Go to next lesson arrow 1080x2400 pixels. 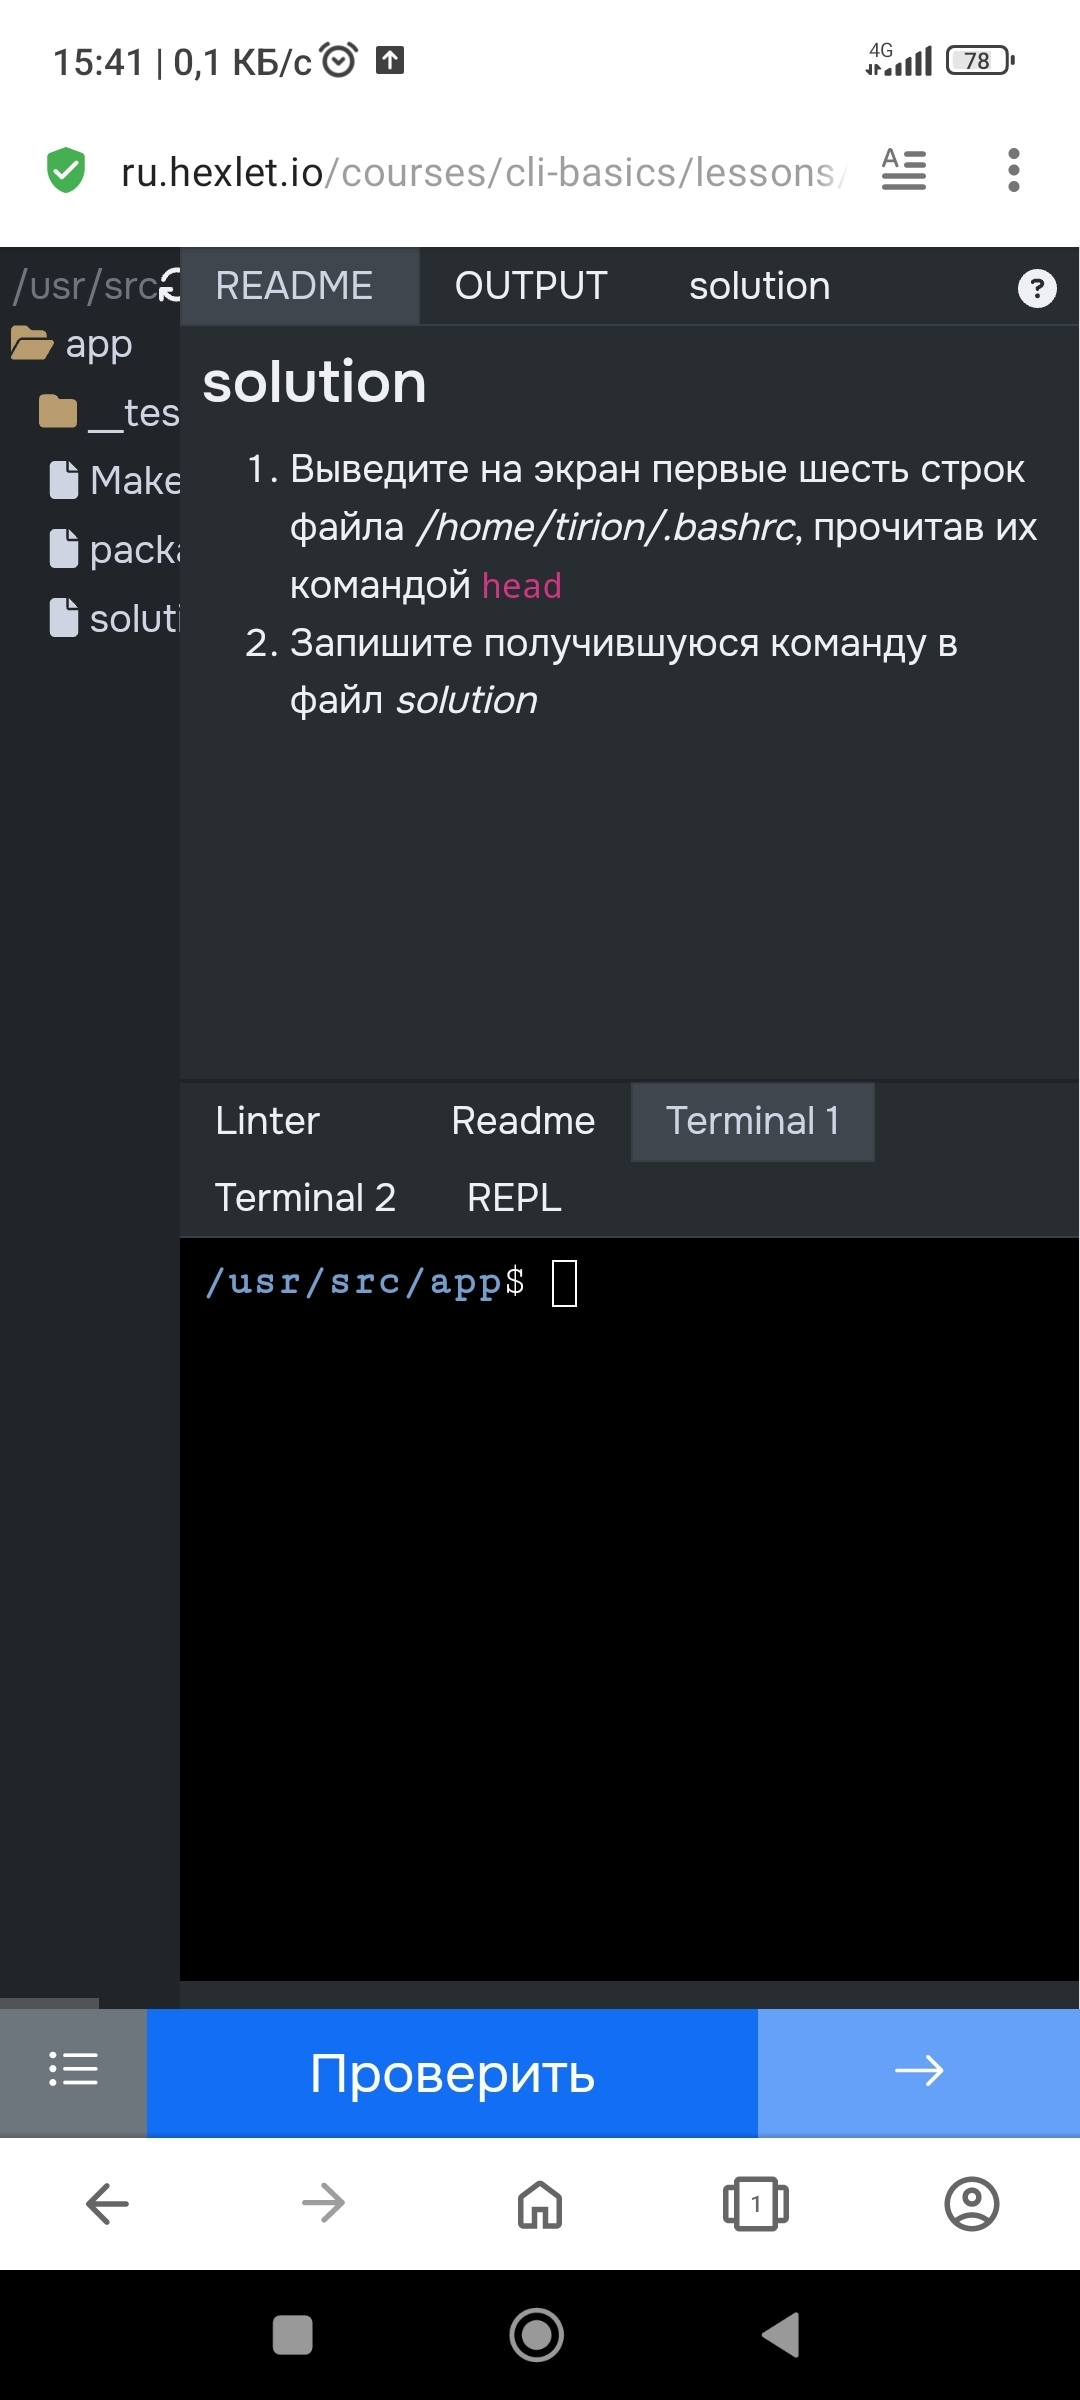[918, 2070]
